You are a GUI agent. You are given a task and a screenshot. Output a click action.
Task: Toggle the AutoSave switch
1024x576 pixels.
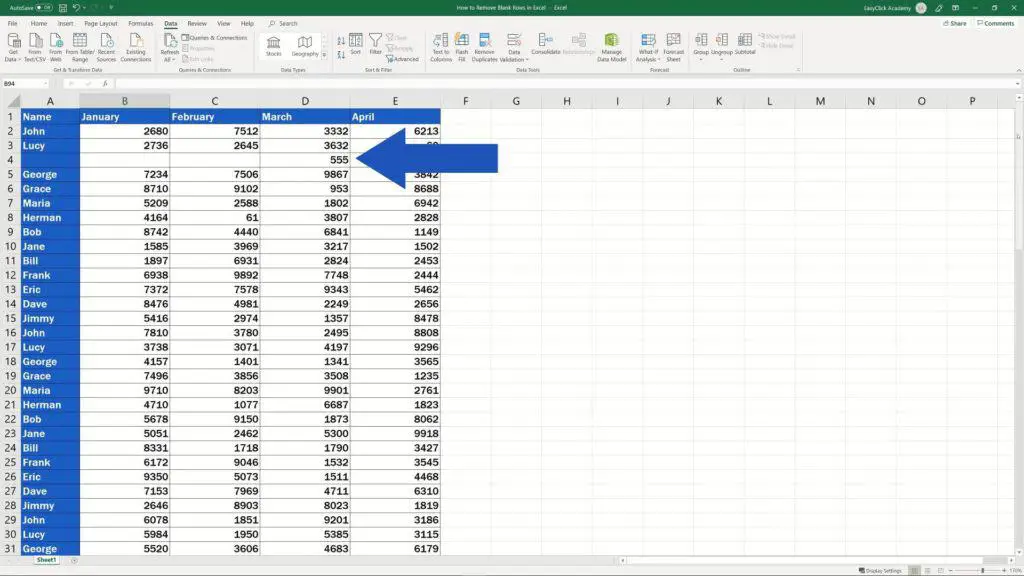coord(44,7)
